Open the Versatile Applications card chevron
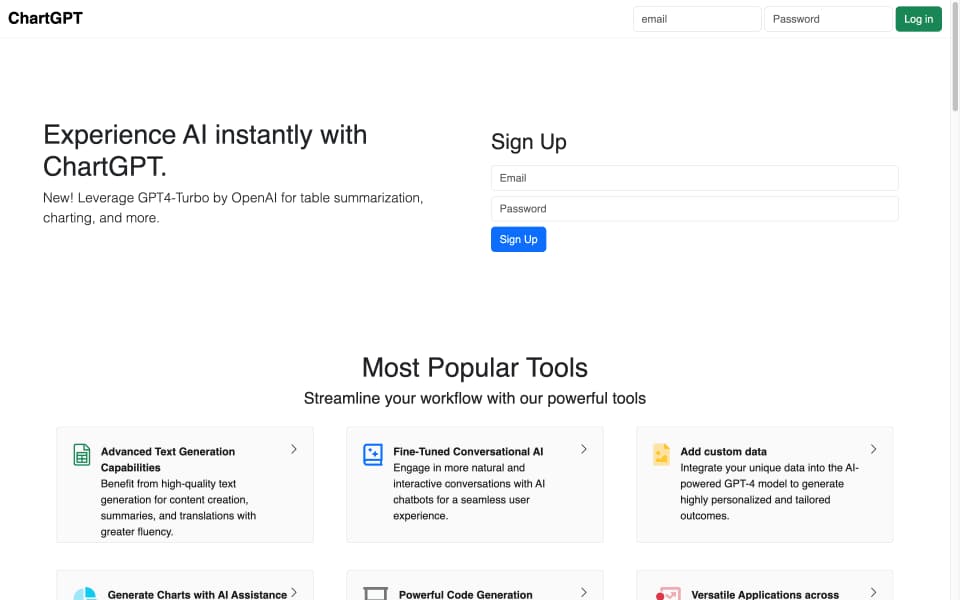Image resolution: width=960 pixels, height=600 pixels. click(x=874, y=592)
